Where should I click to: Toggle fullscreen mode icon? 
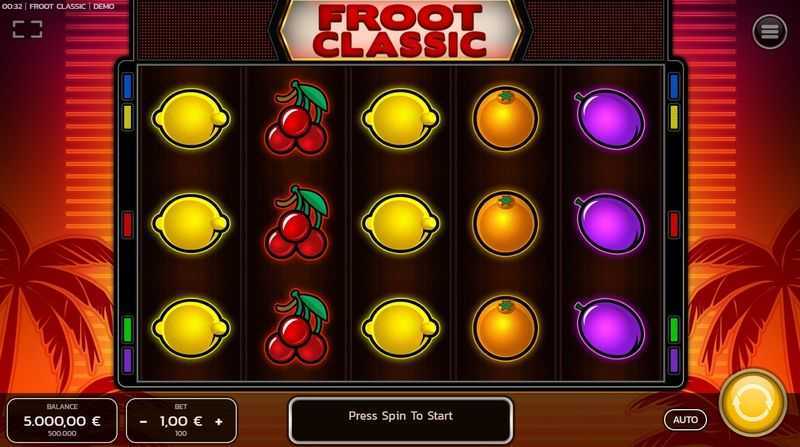pos(28,29)
